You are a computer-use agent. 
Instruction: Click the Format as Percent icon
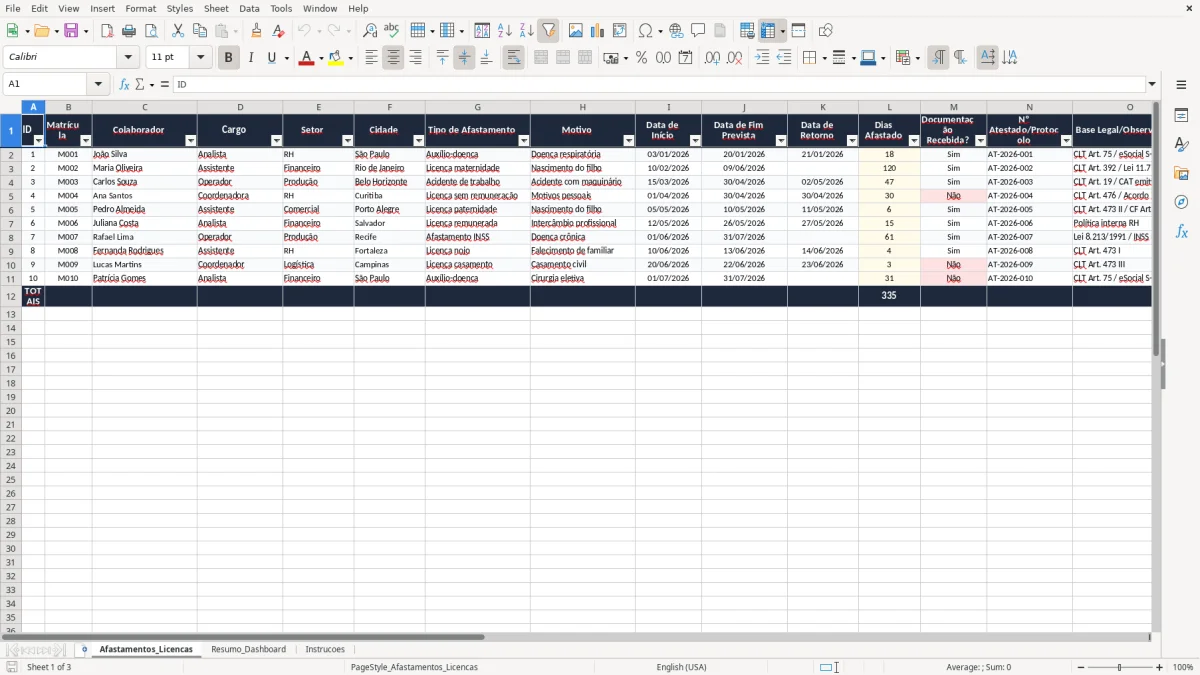(x=641, y=58)
